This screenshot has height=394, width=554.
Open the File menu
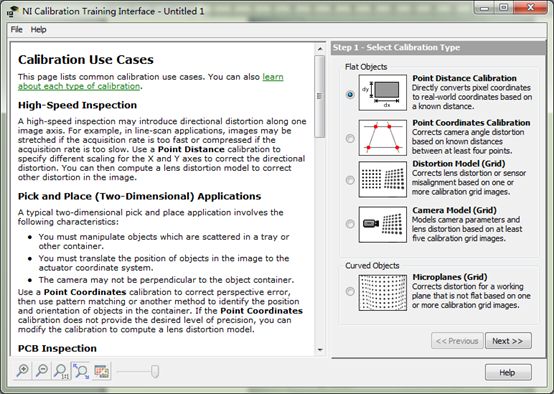click(x=17, y=30)
